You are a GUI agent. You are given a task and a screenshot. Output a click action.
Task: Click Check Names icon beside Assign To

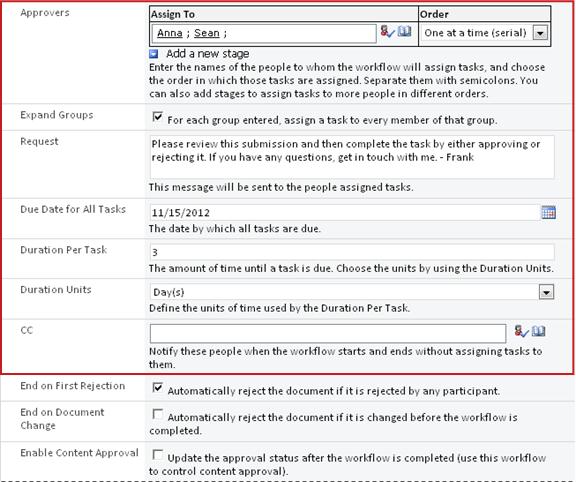click(x=387, y=32)
